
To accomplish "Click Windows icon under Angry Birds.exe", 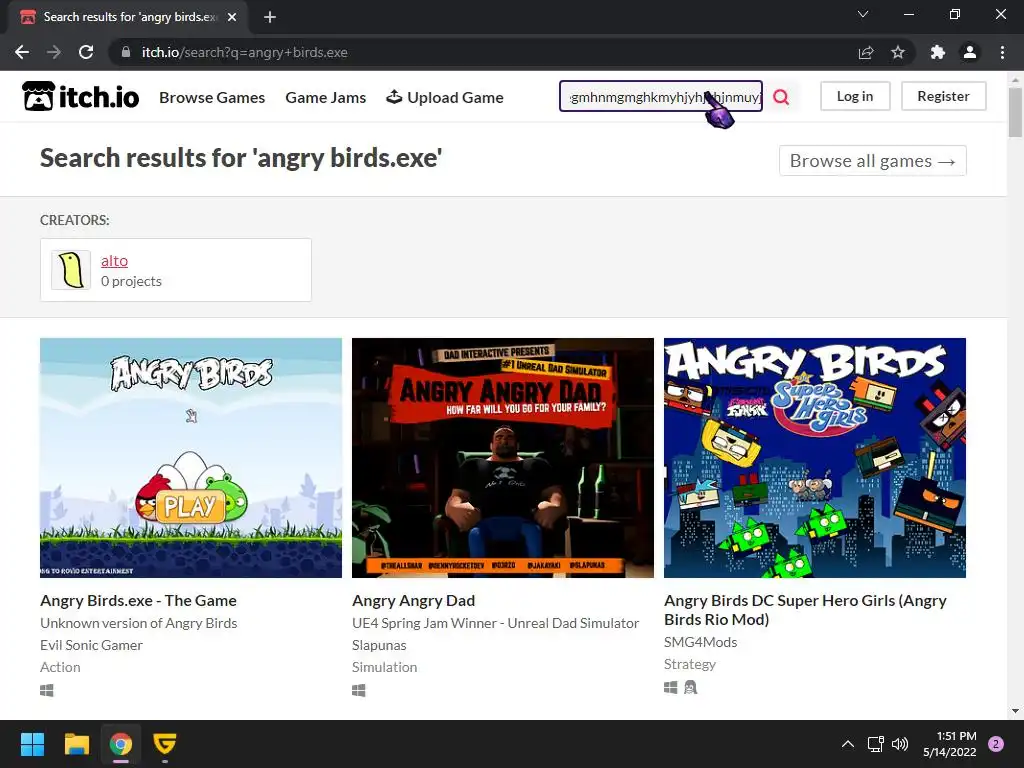I will tap(46, 690).
